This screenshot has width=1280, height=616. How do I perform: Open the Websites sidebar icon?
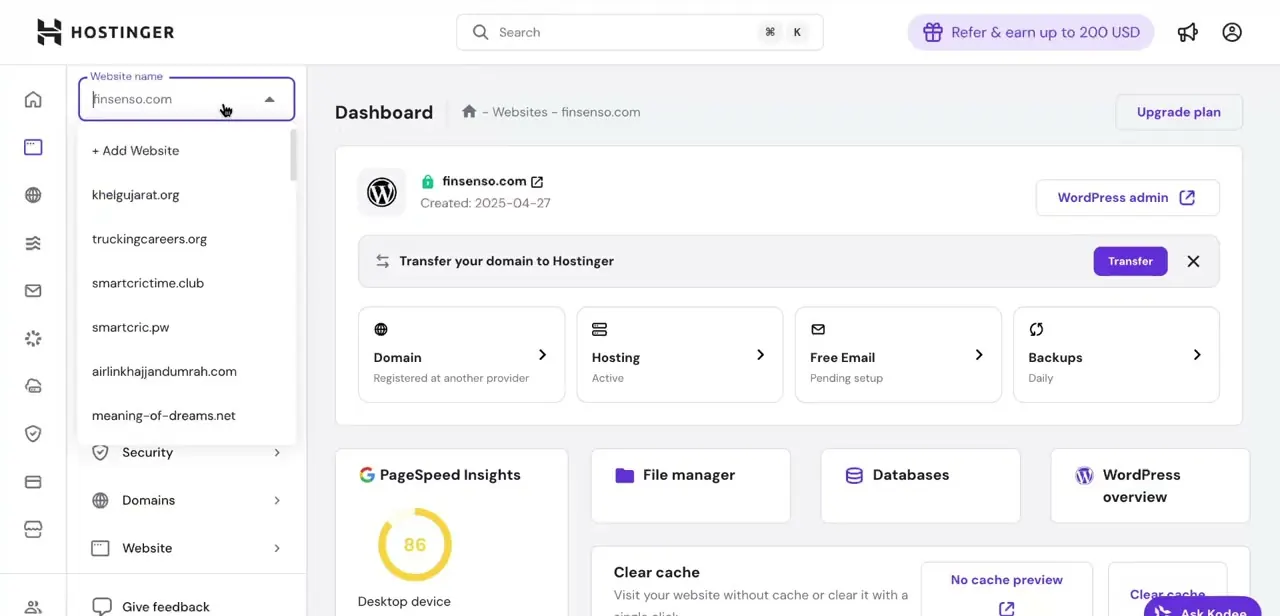pyautogui.click(x=33, y=147)
